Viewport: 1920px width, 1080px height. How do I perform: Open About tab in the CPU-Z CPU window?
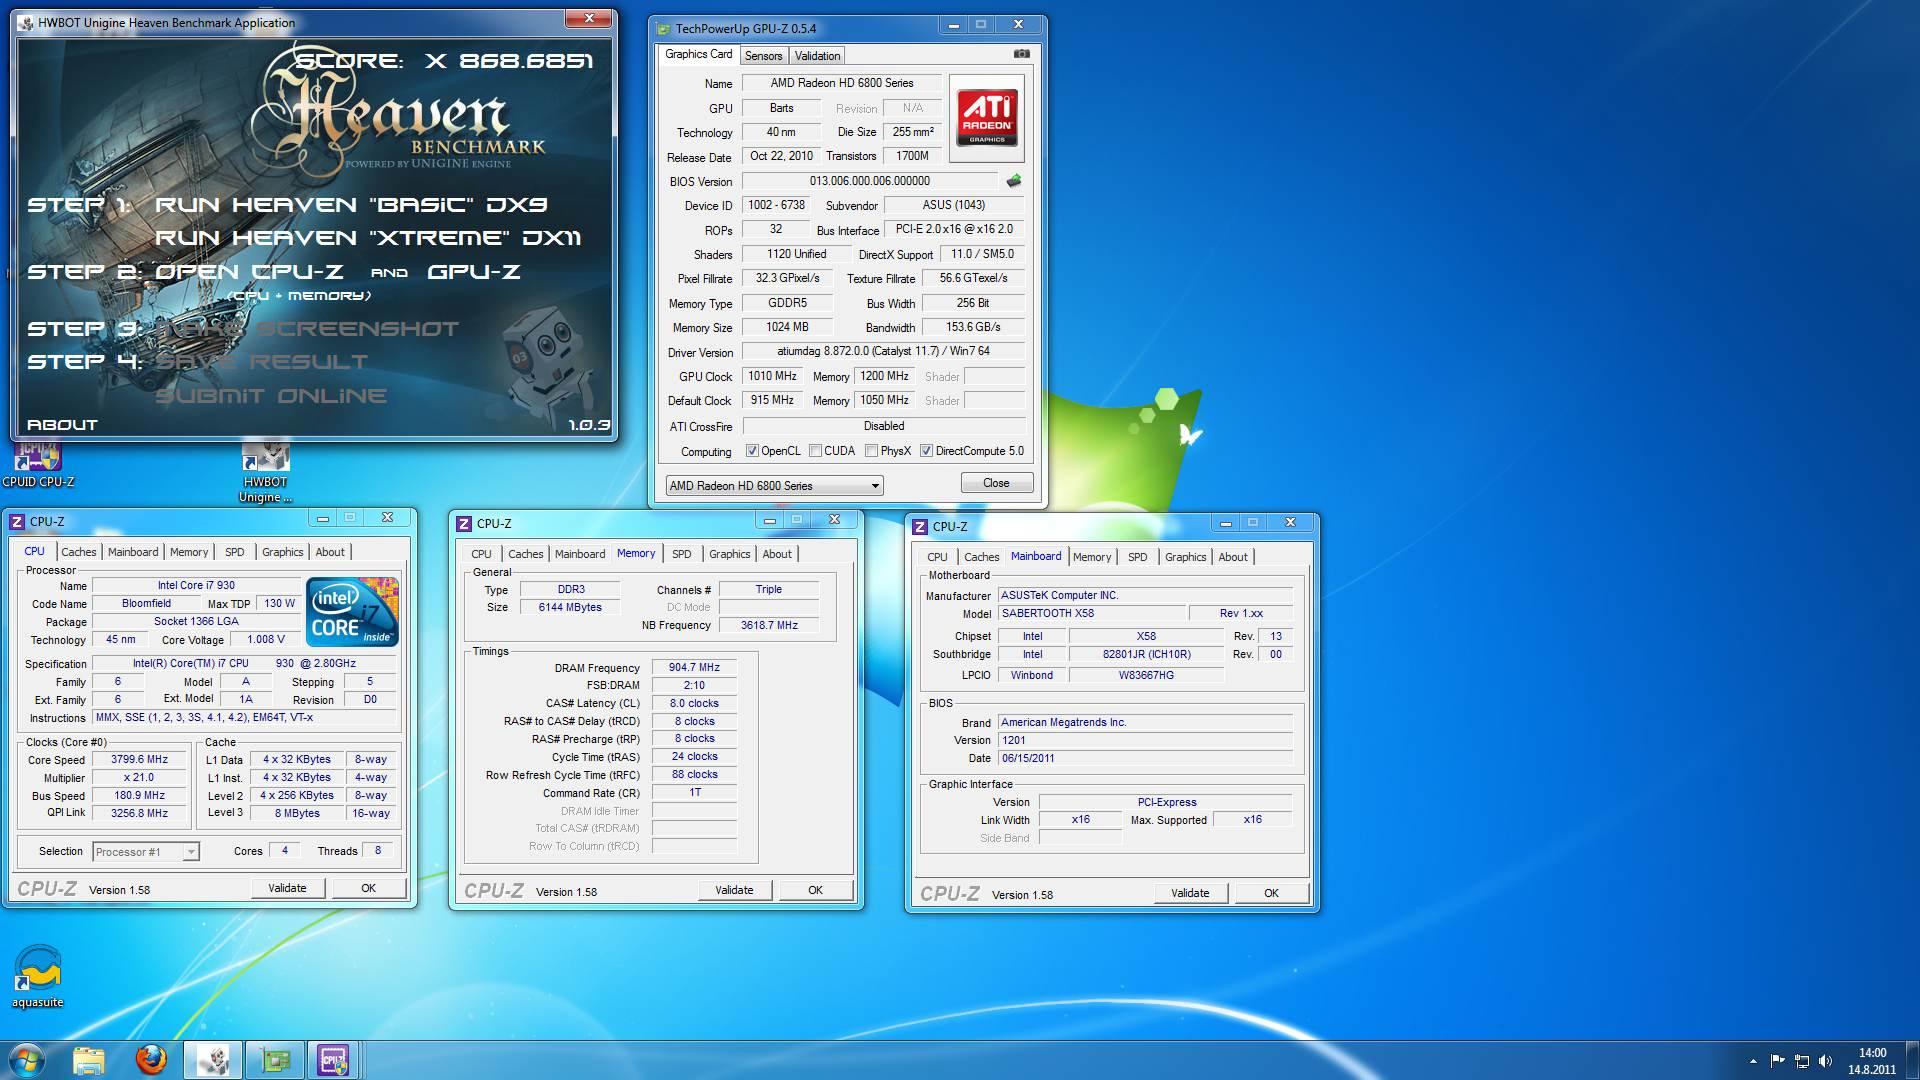330,552
